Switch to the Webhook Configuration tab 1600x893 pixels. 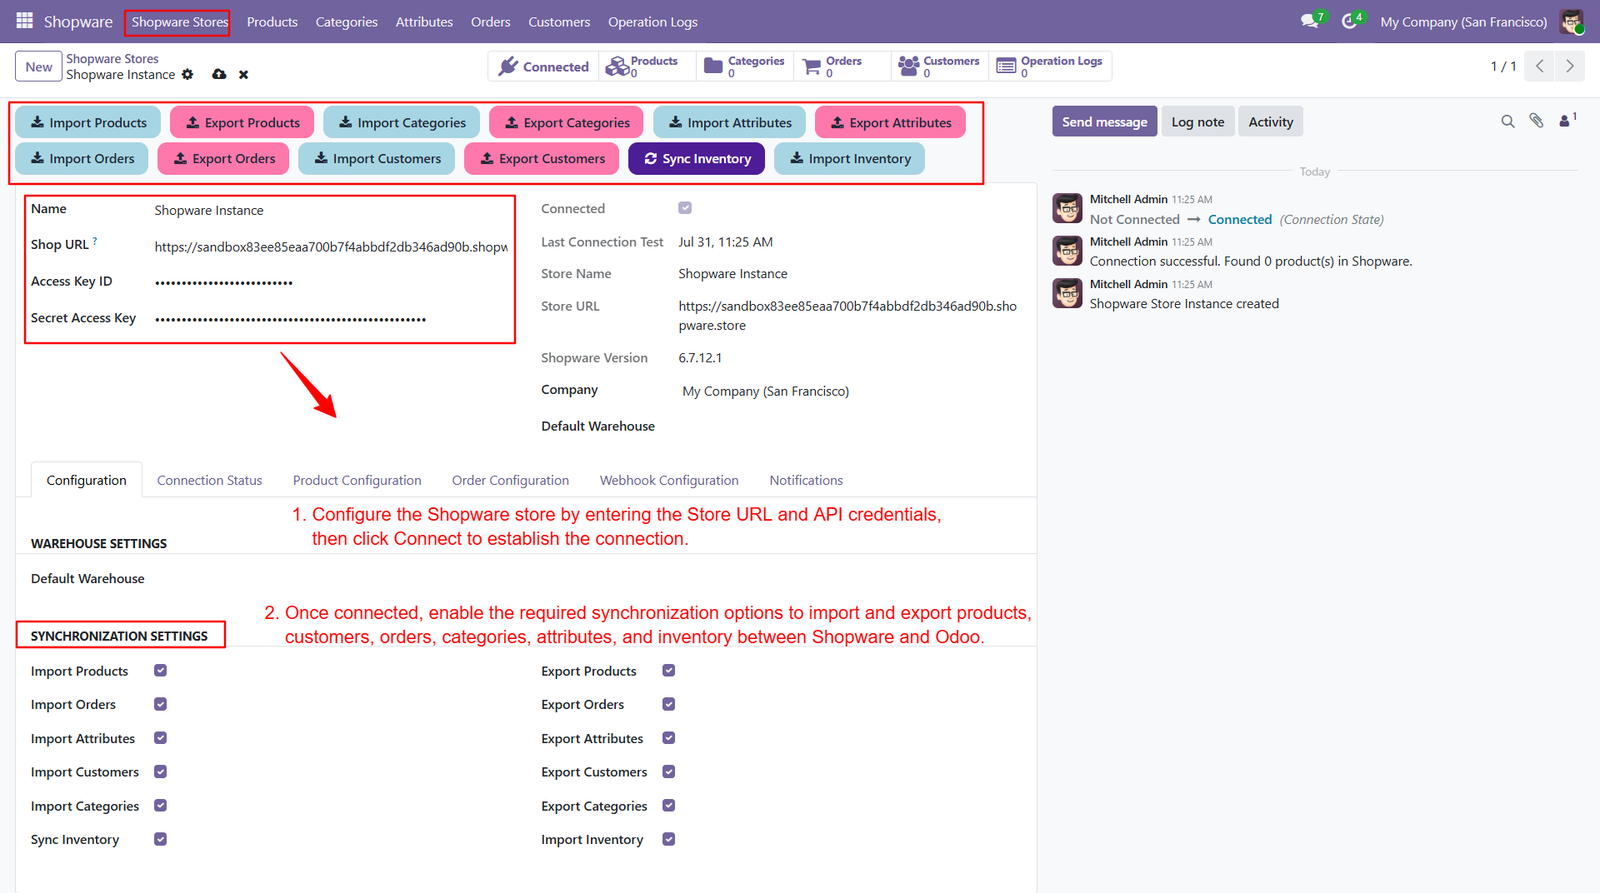tap(669, 480)
